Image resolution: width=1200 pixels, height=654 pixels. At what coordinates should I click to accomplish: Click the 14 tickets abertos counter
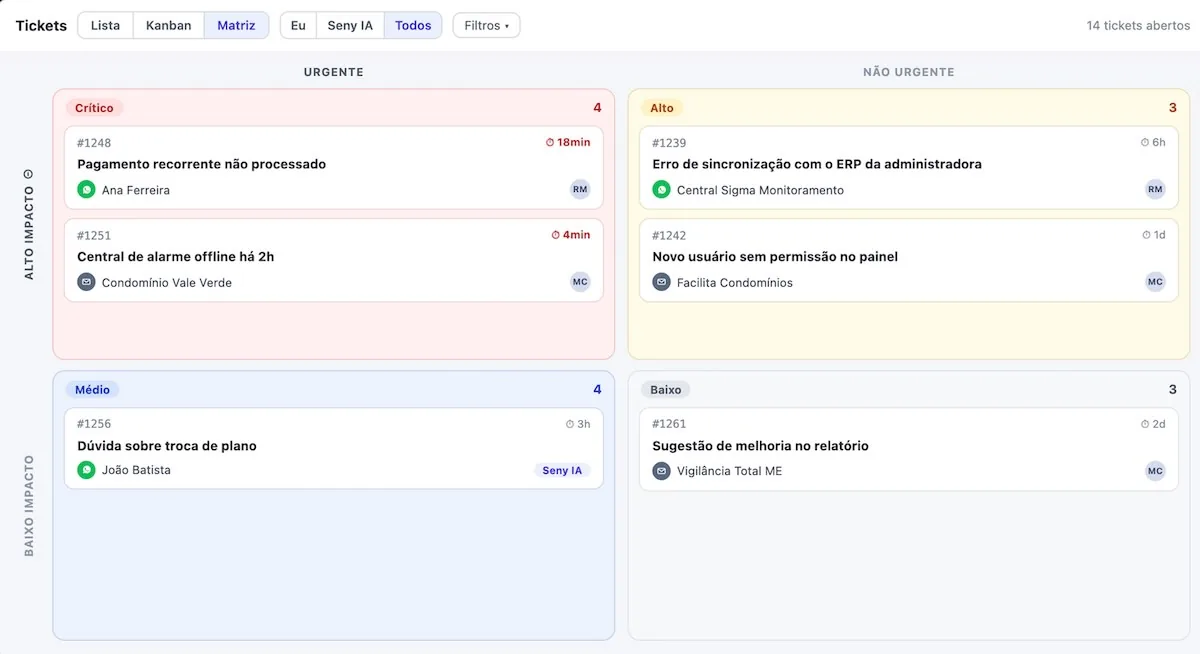[x=1138, y=25]
